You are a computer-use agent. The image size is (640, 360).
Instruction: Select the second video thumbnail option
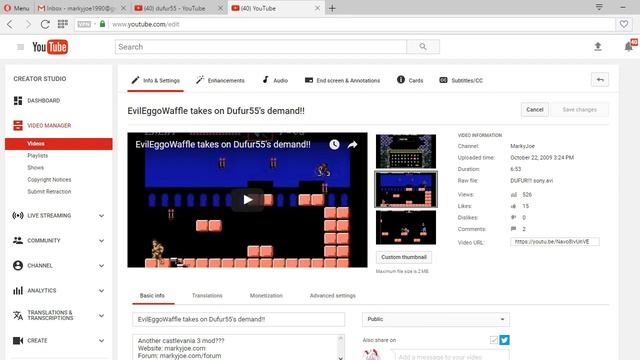pyautogui.click(x=406, y=189)
